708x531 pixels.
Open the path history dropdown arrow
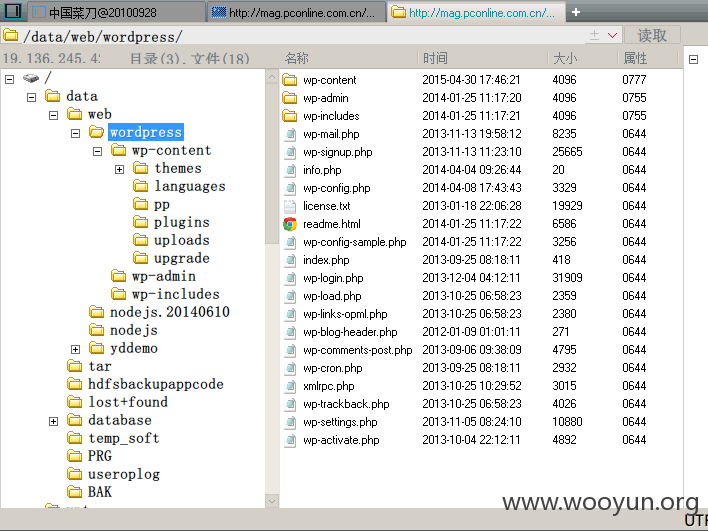612,35
